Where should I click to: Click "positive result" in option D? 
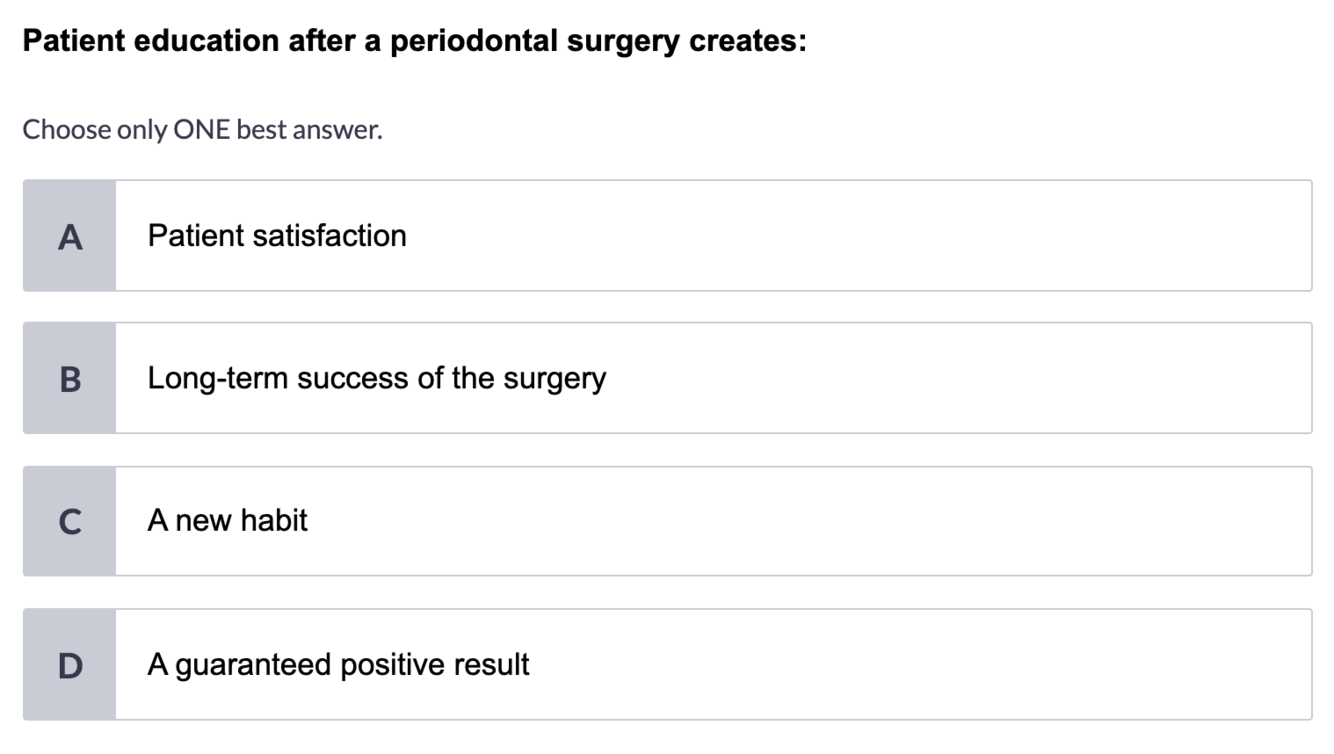click(x=435, y=665)
